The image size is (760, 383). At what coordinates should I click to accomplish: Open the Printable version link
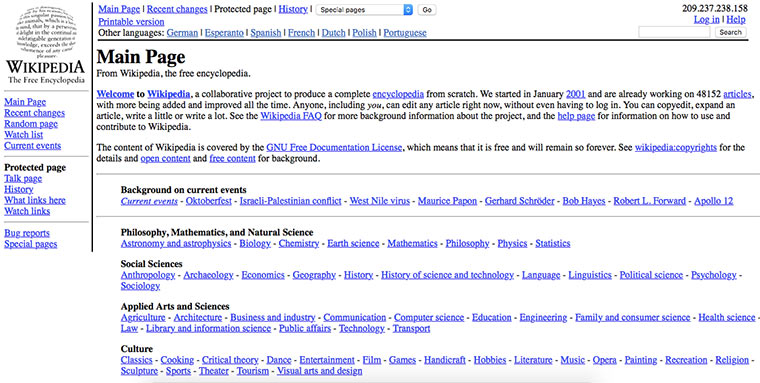(x=131, y=22)
